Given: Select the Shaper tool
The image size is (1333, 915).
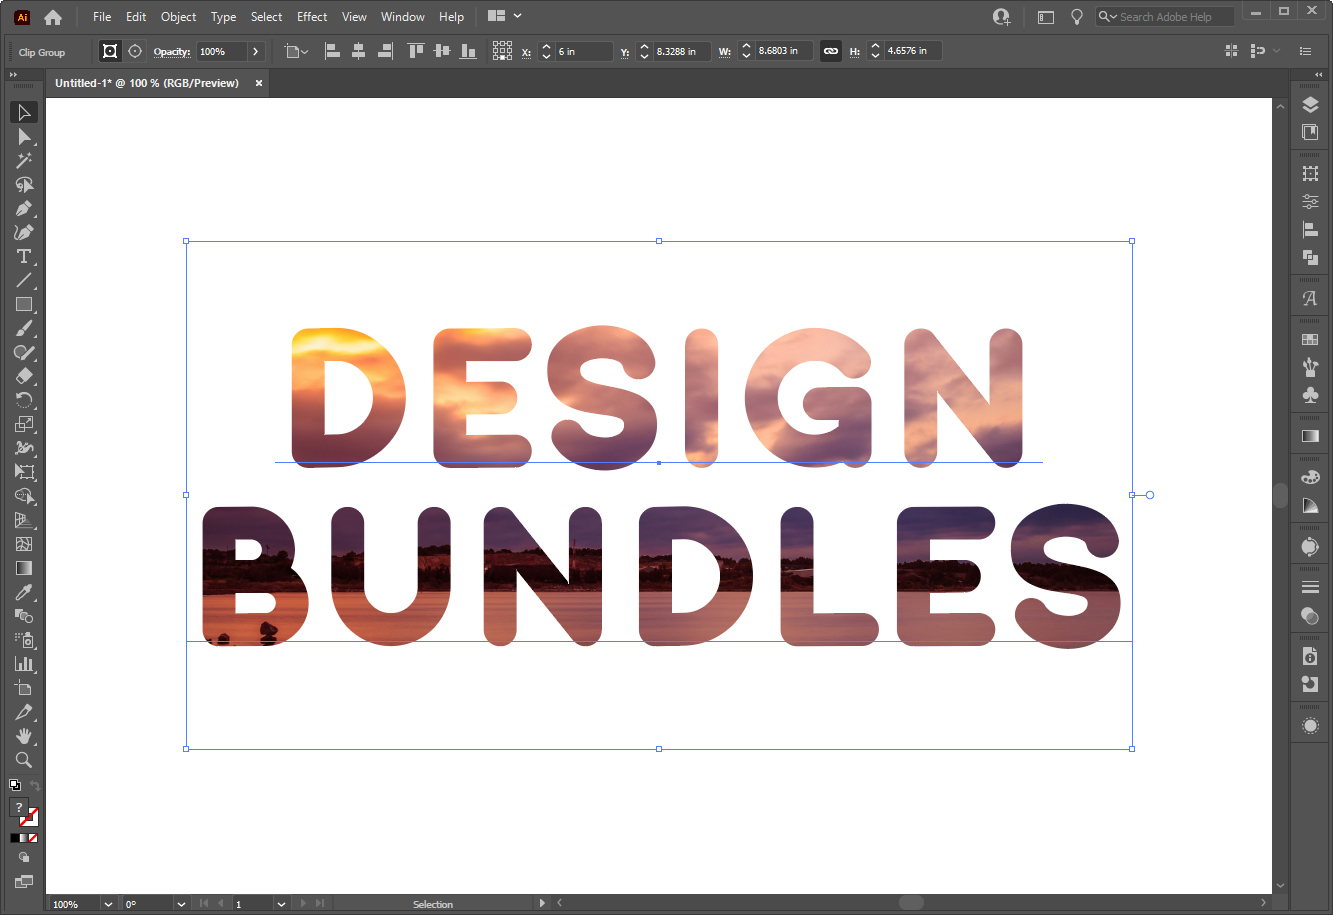Looking at the screenshot, I should (24, 352).
